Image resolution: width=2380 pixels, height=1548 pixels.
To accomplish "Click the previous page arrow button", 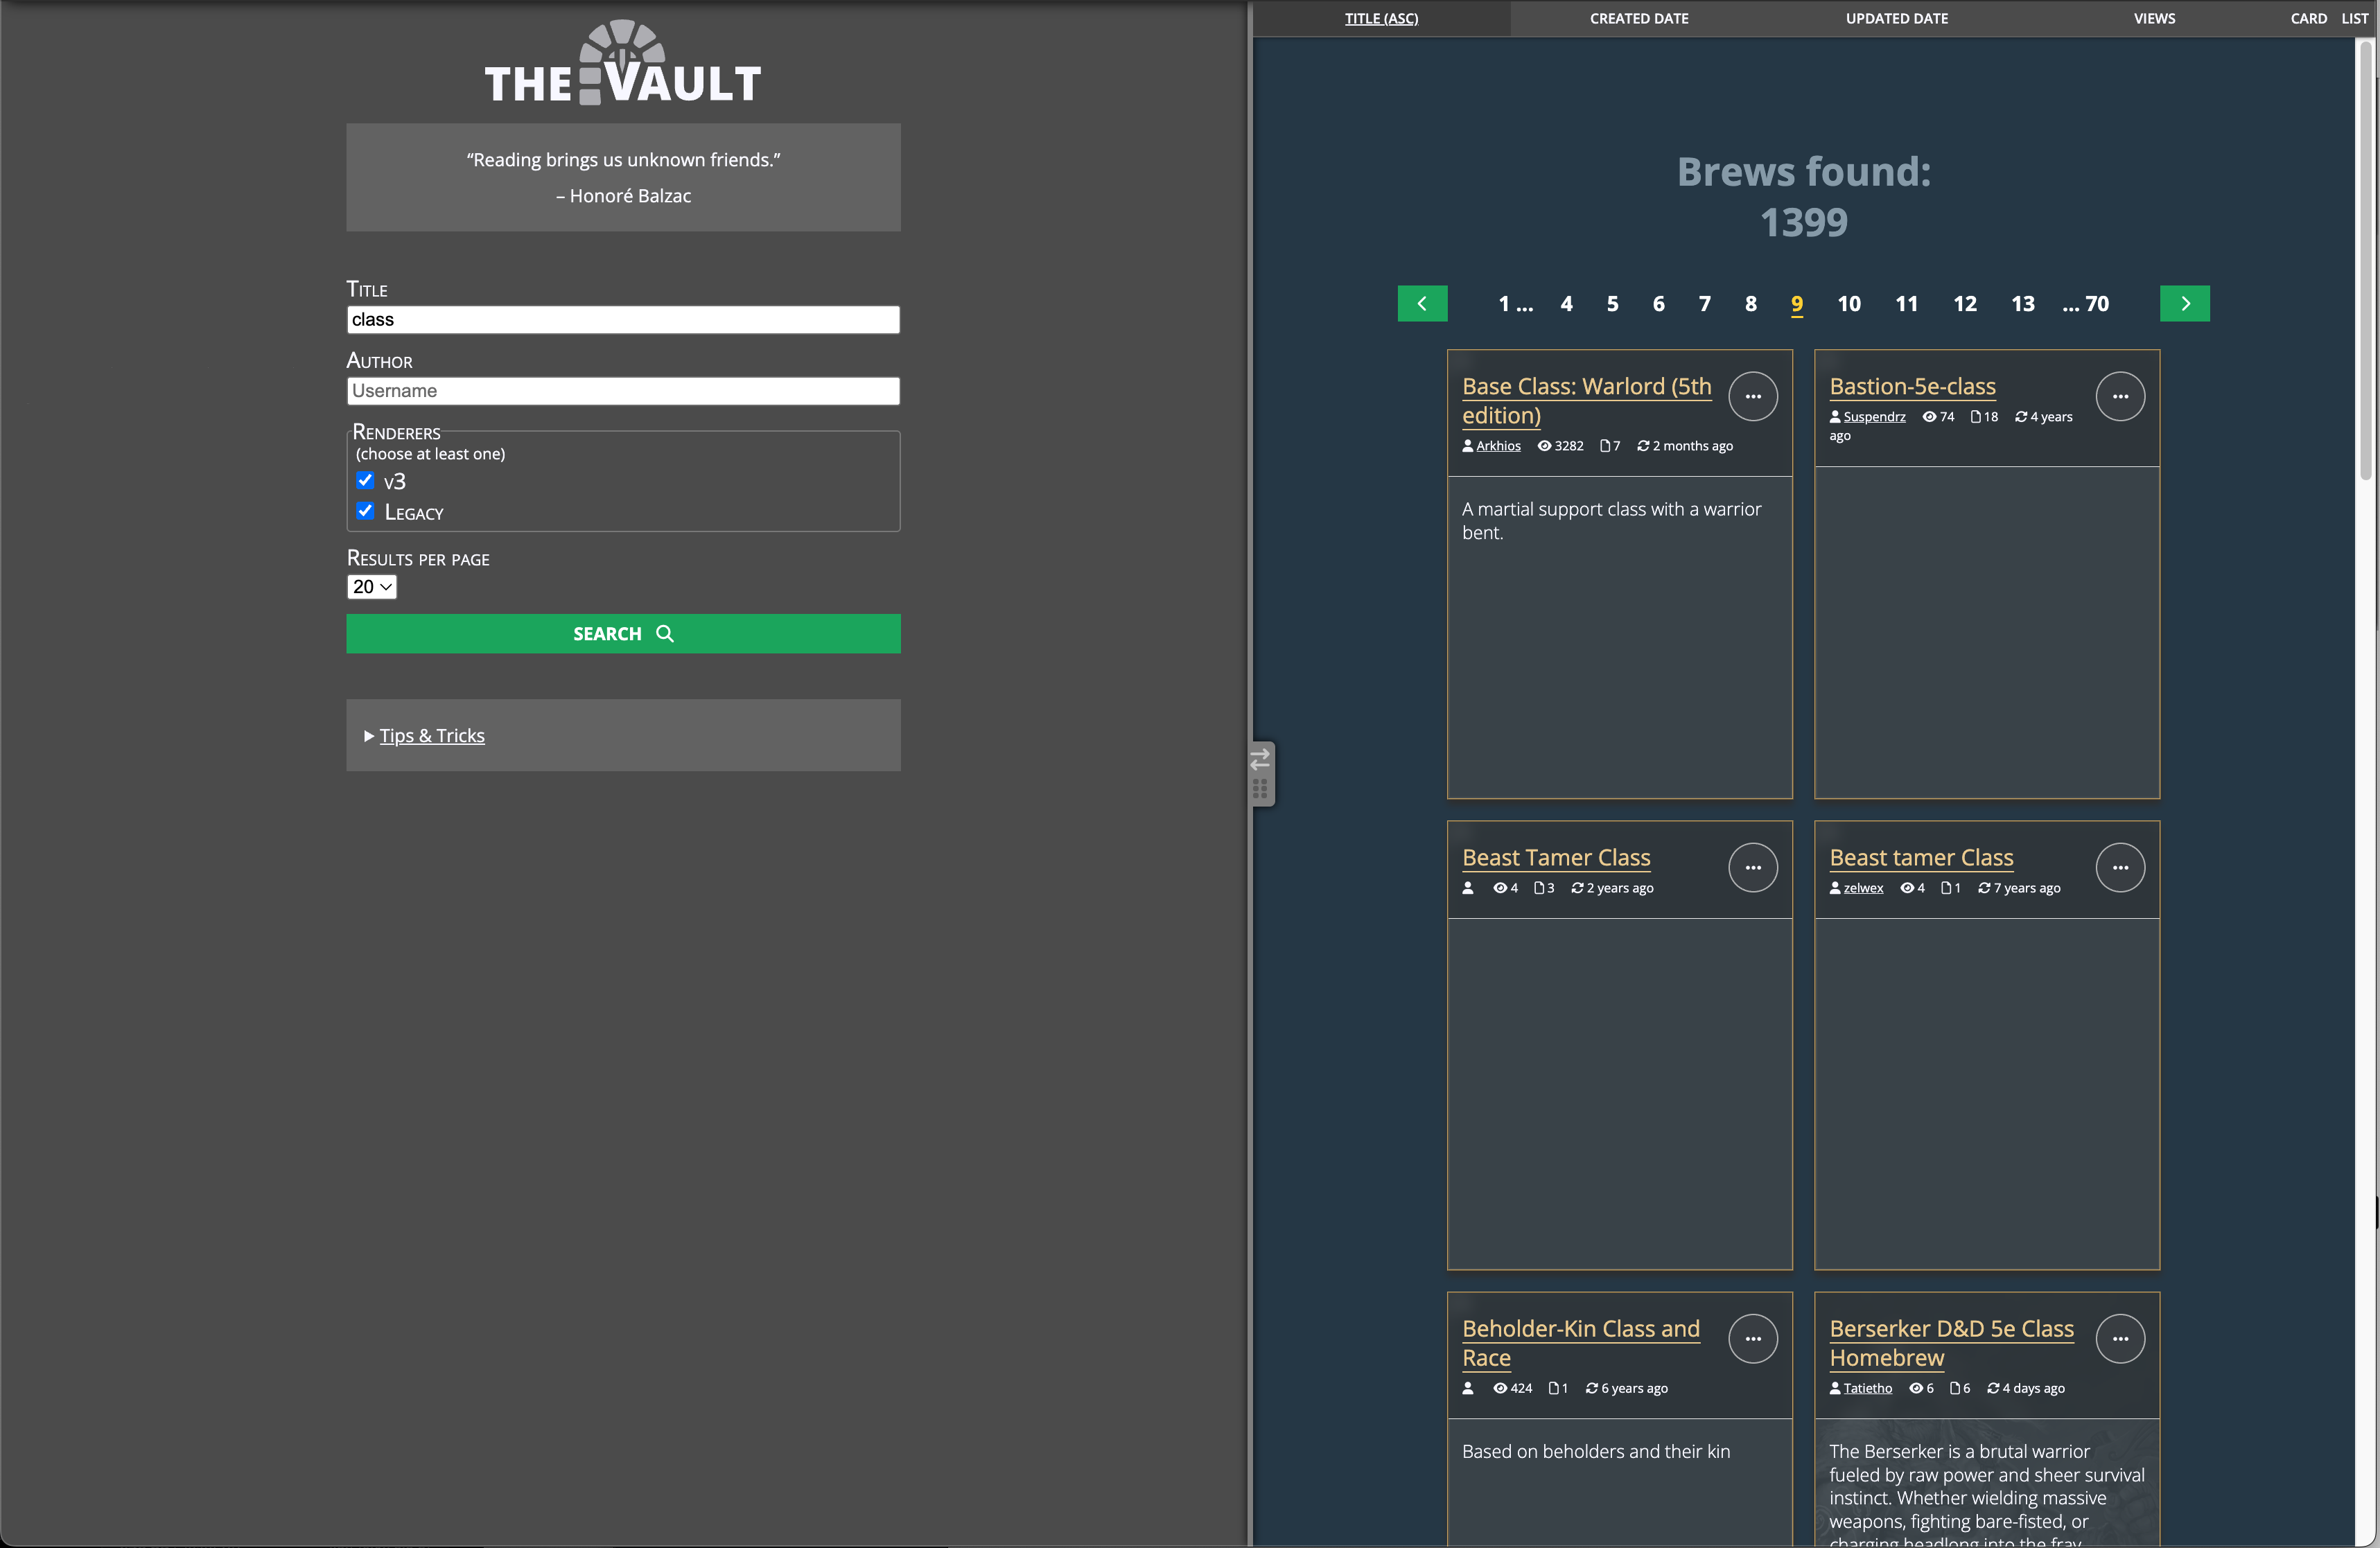I will click(1421, 304).
